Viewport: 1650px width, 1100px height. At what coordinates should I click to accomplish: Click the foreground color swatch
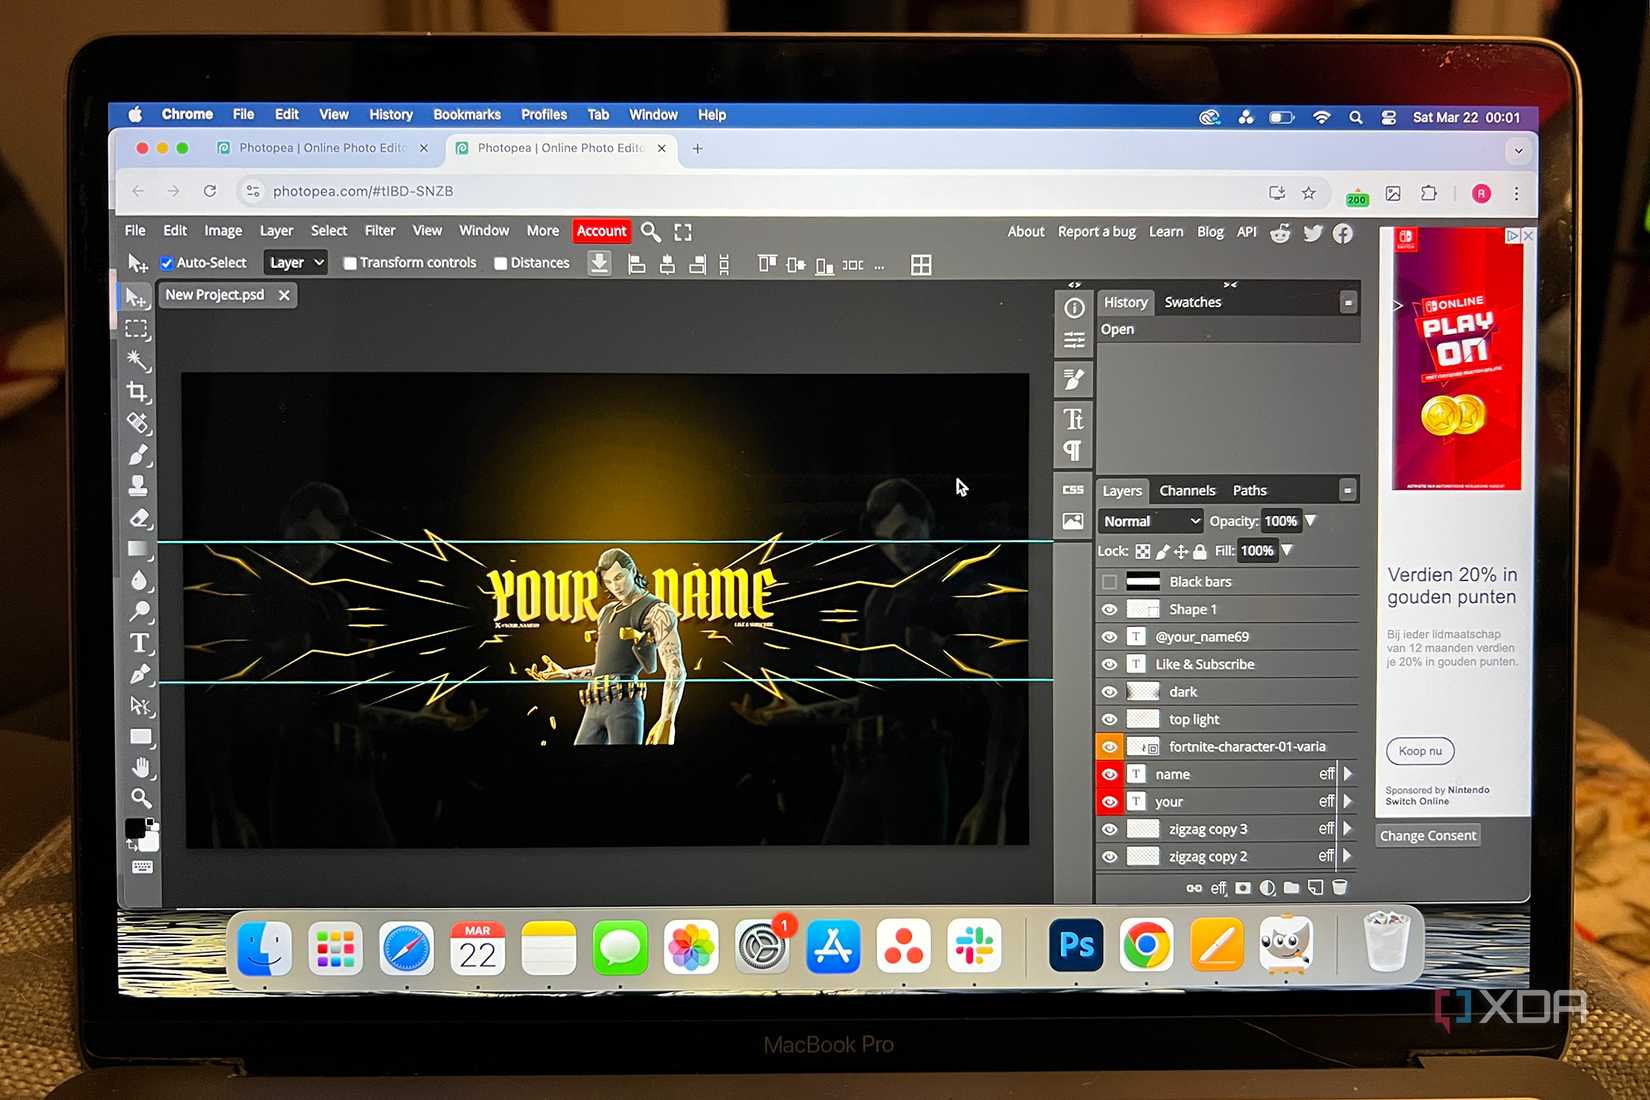(x=135, y=828)
